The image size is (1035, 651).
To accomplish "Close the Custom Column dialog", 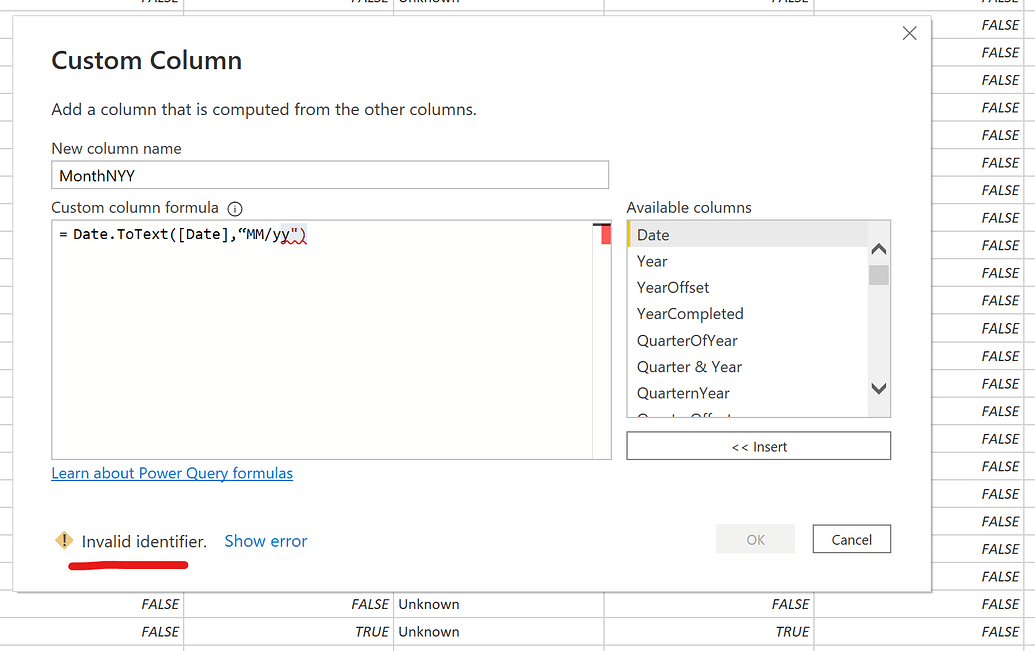I will 909,33.
